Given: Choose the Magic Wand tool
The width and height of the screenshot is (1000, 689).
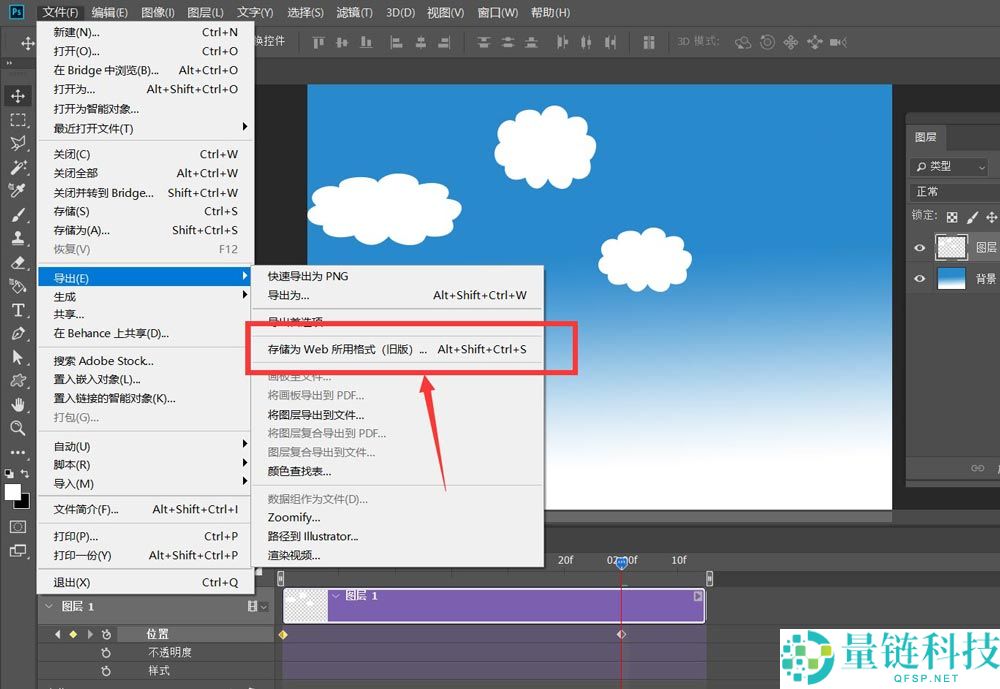Looking at the screenshot, I should (17, 168).
